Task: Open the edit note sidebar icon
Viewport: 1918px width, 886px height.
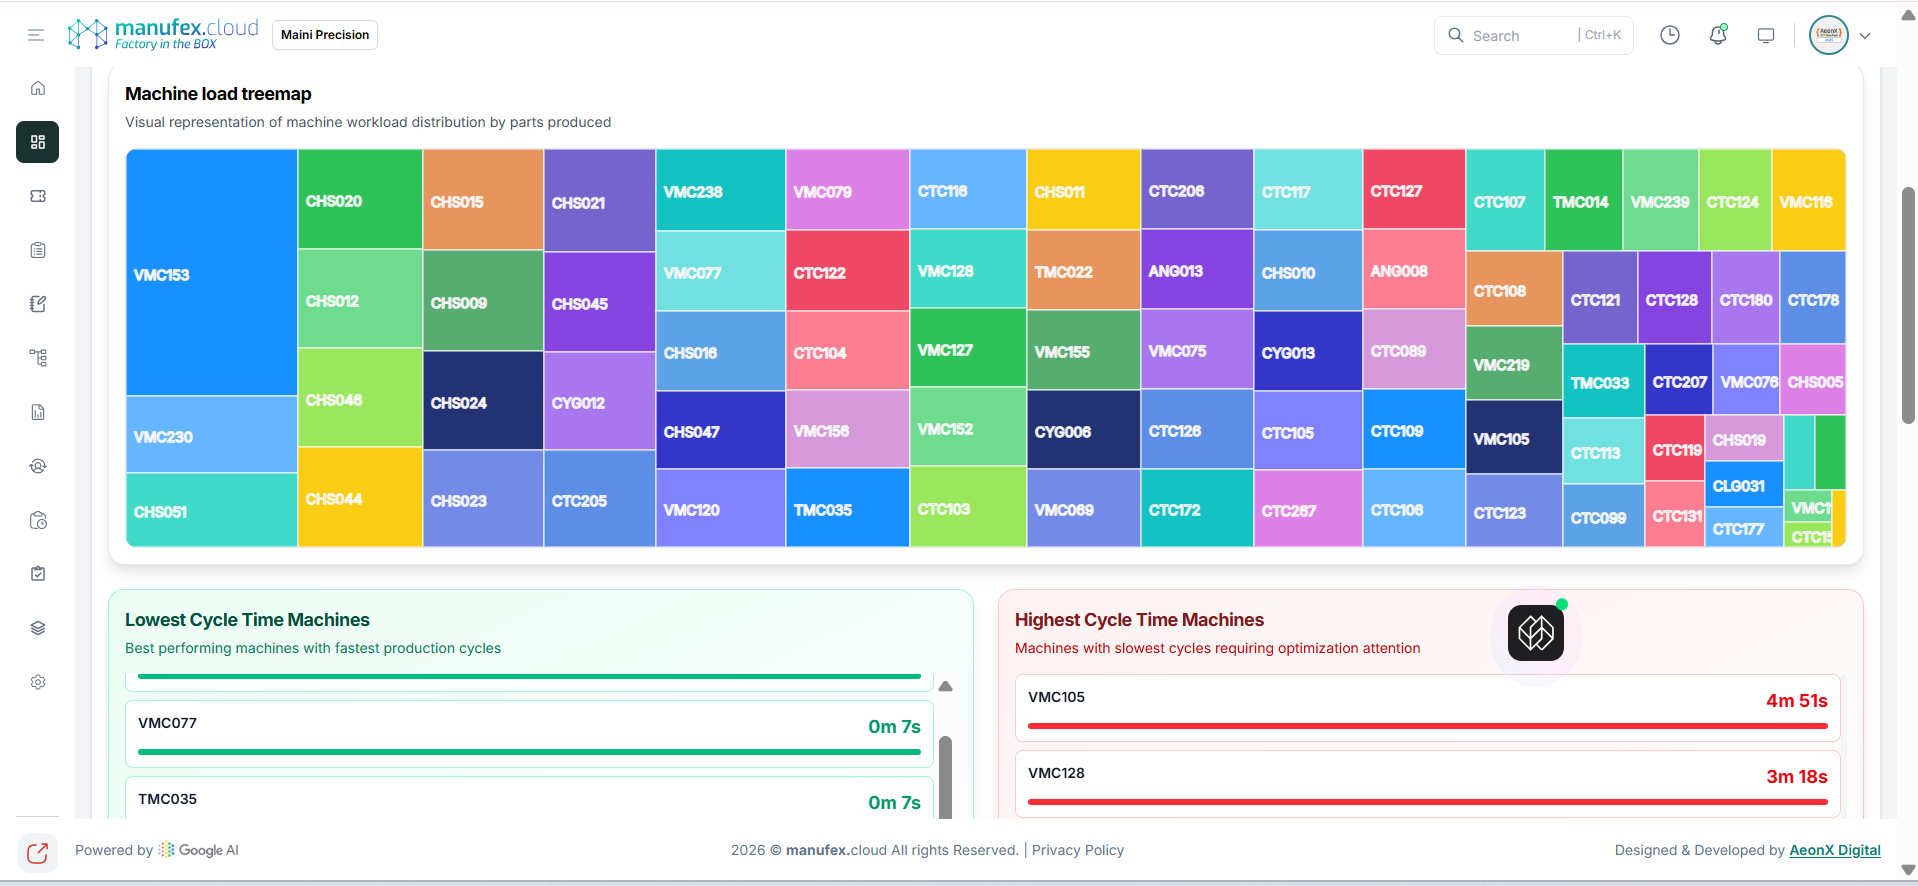Action: [38, 304]
